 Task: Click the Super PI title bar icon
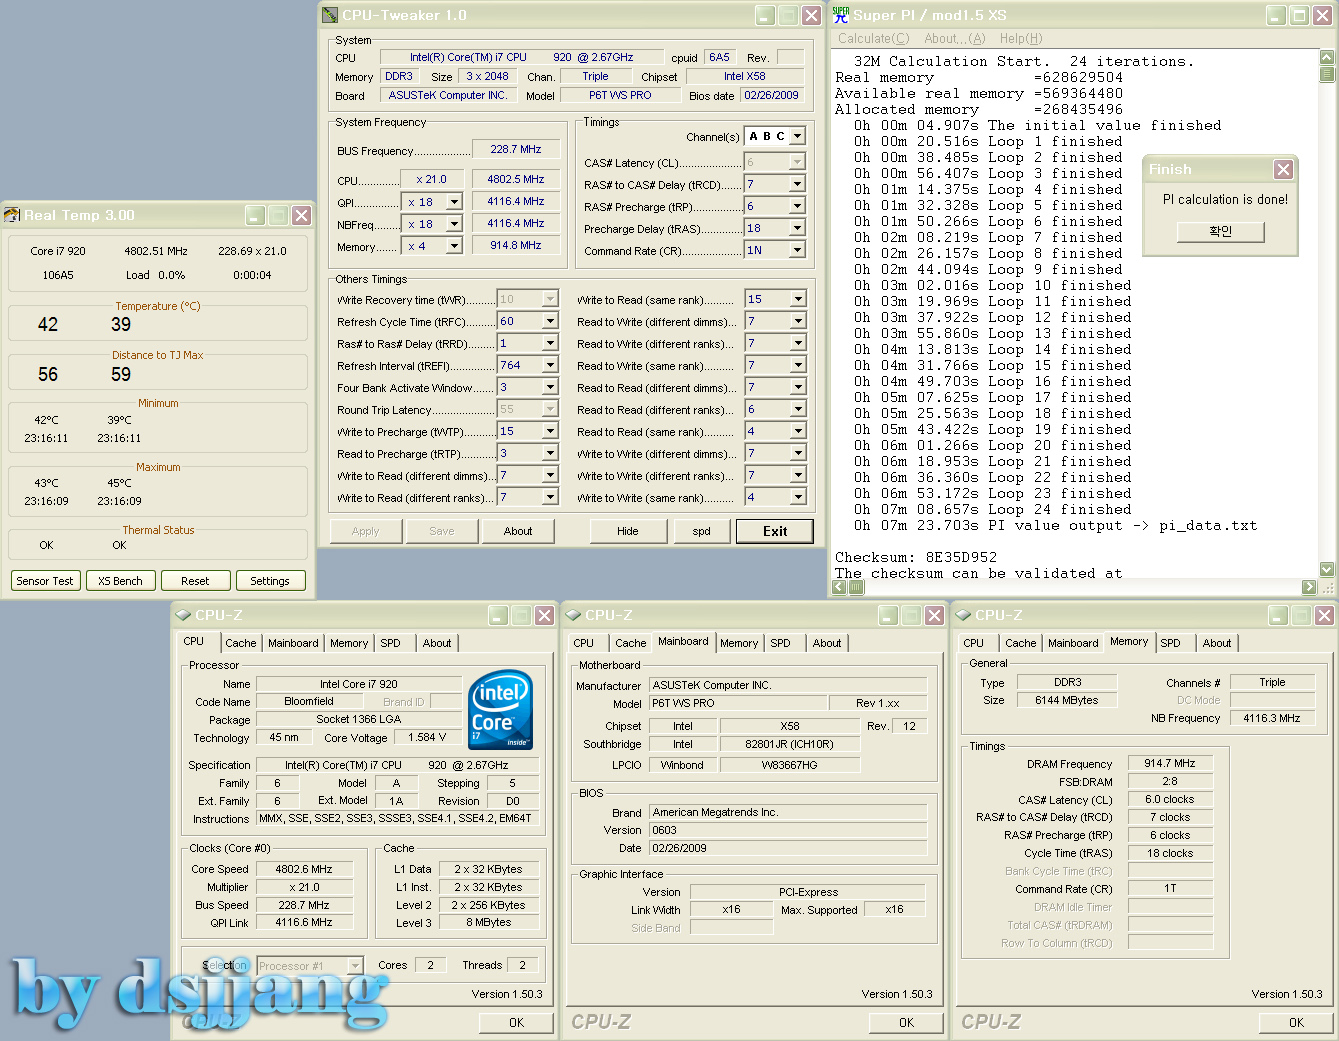tap(841, 15)
